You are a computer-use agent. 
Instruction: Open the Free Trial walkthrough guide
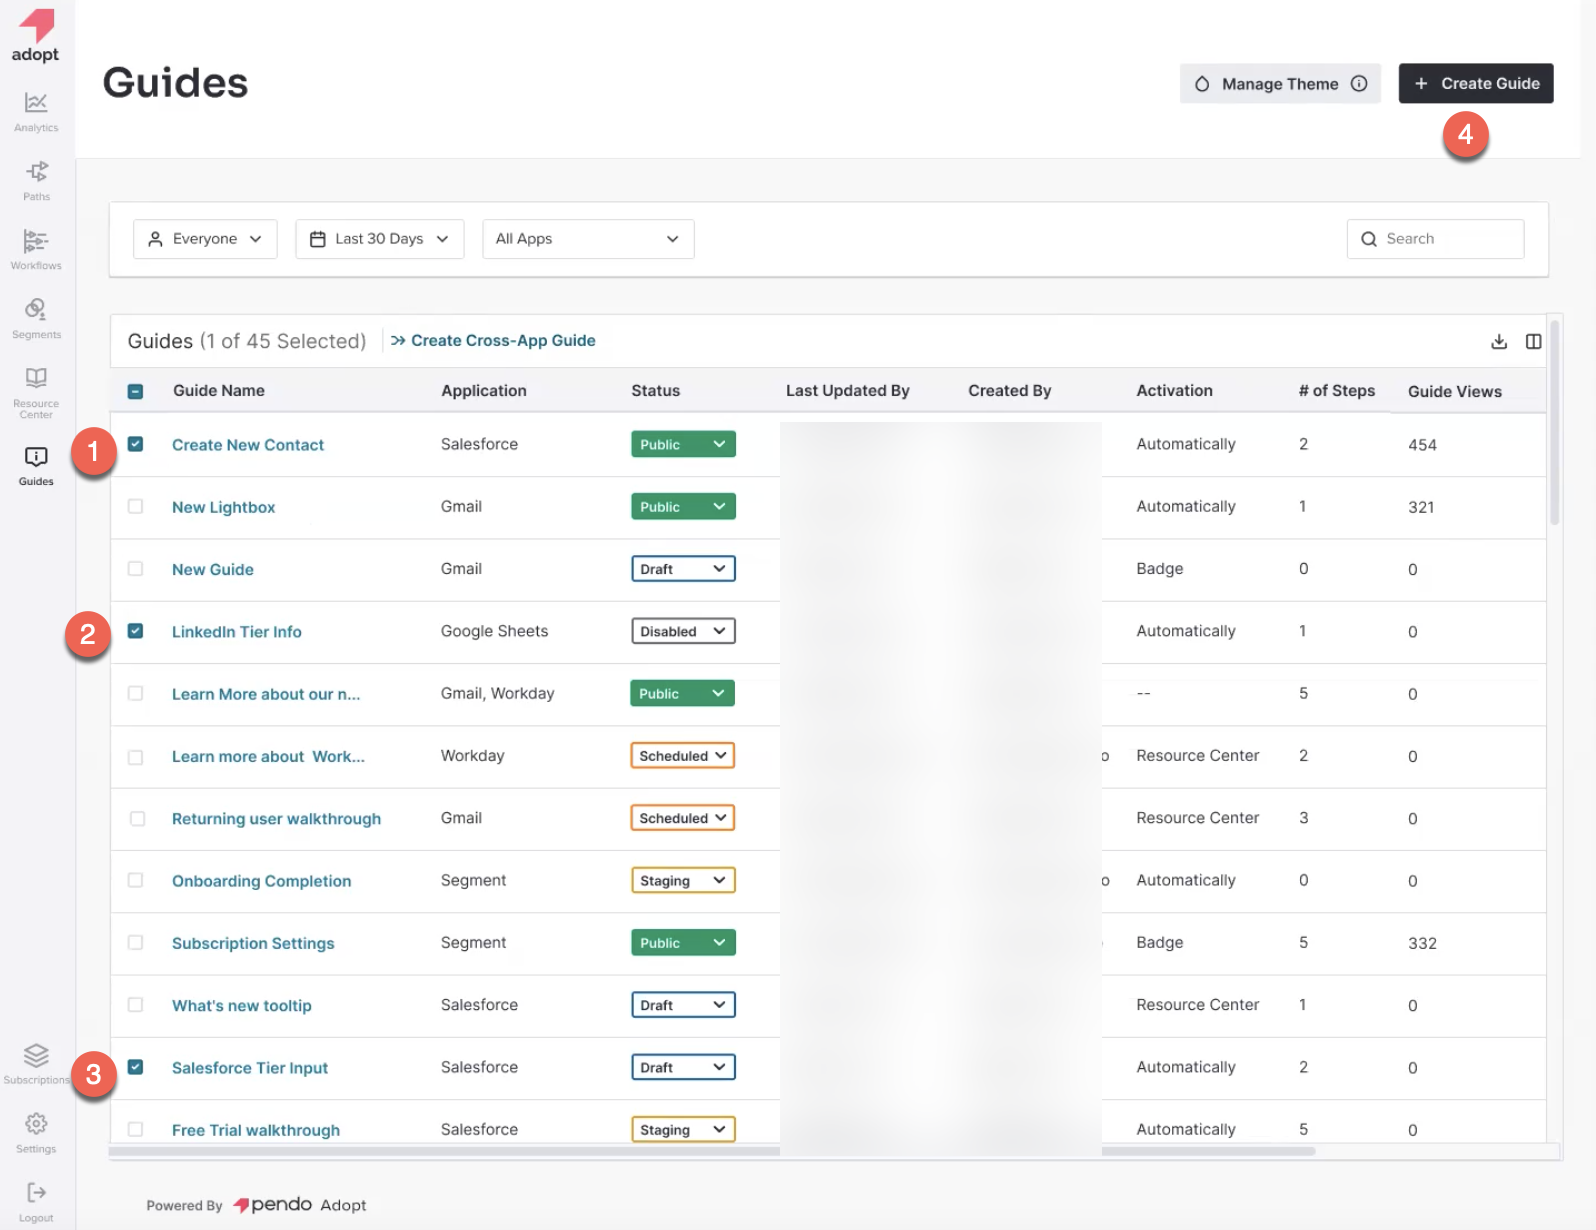(x=256, y=1130)
